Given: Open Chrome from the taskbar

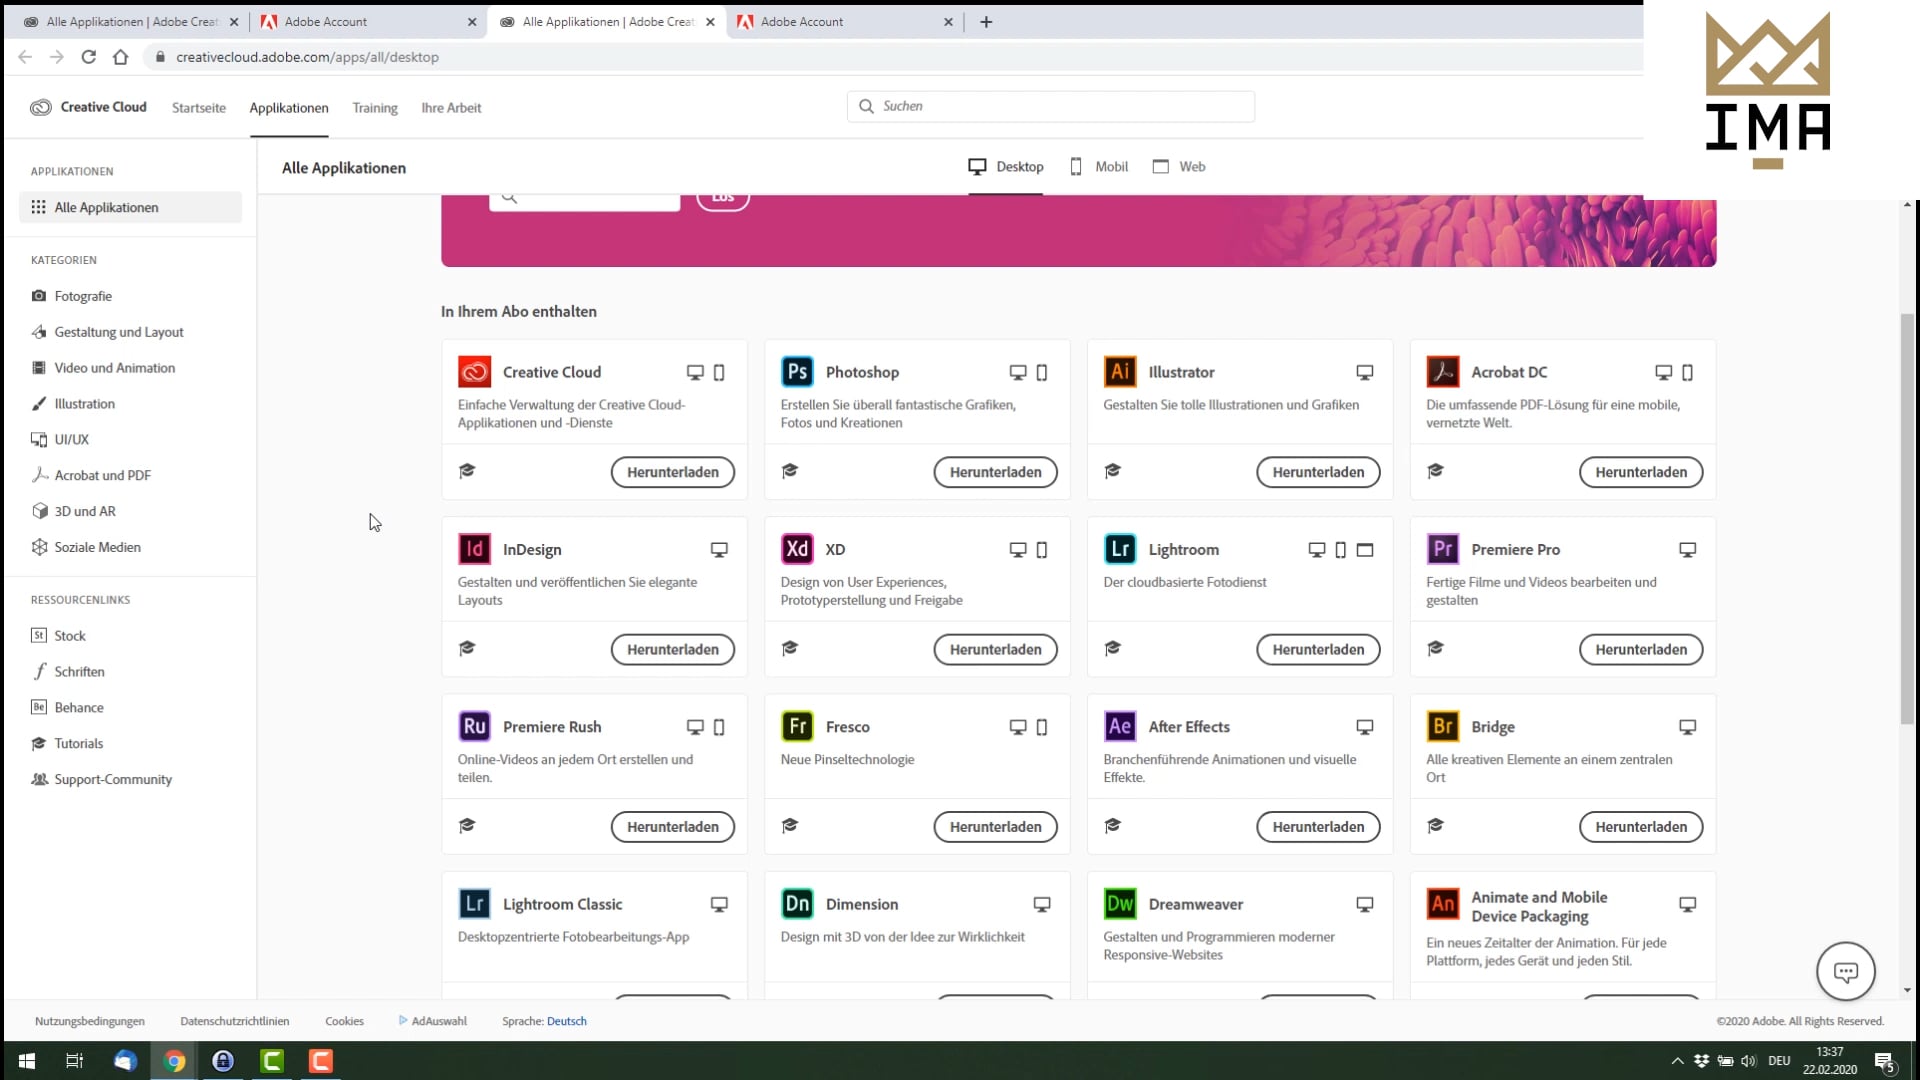Looking at the screenshot, I should 175,1061.
